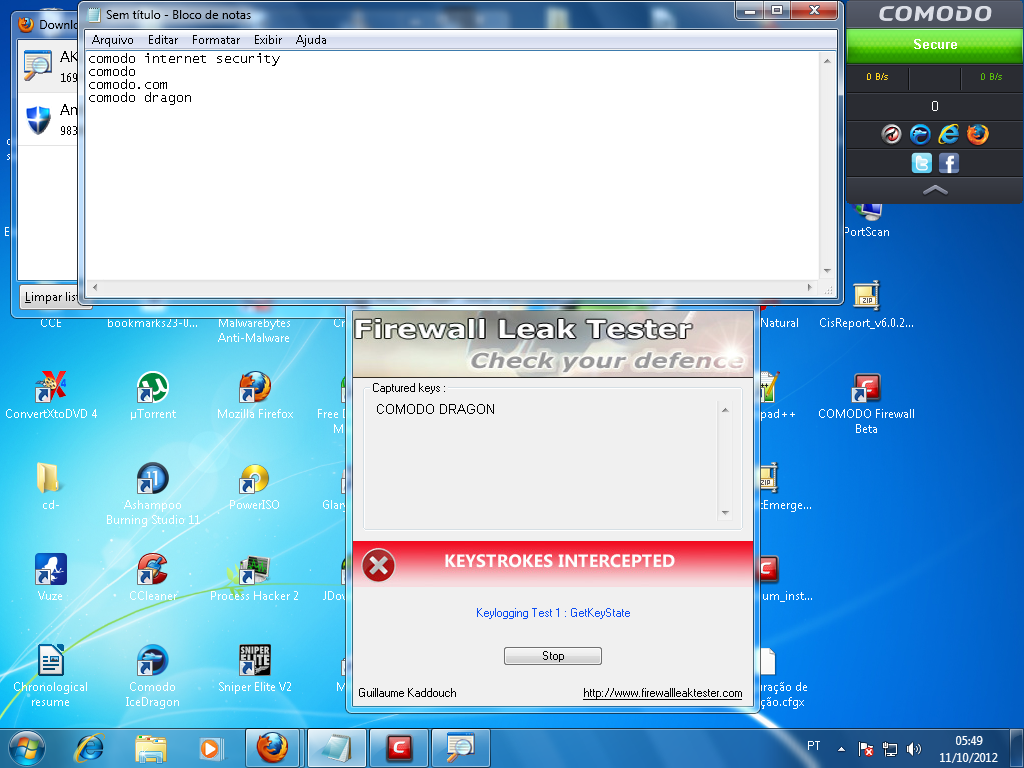Open Internet Explorer from the taskbar

click(89, 748)
